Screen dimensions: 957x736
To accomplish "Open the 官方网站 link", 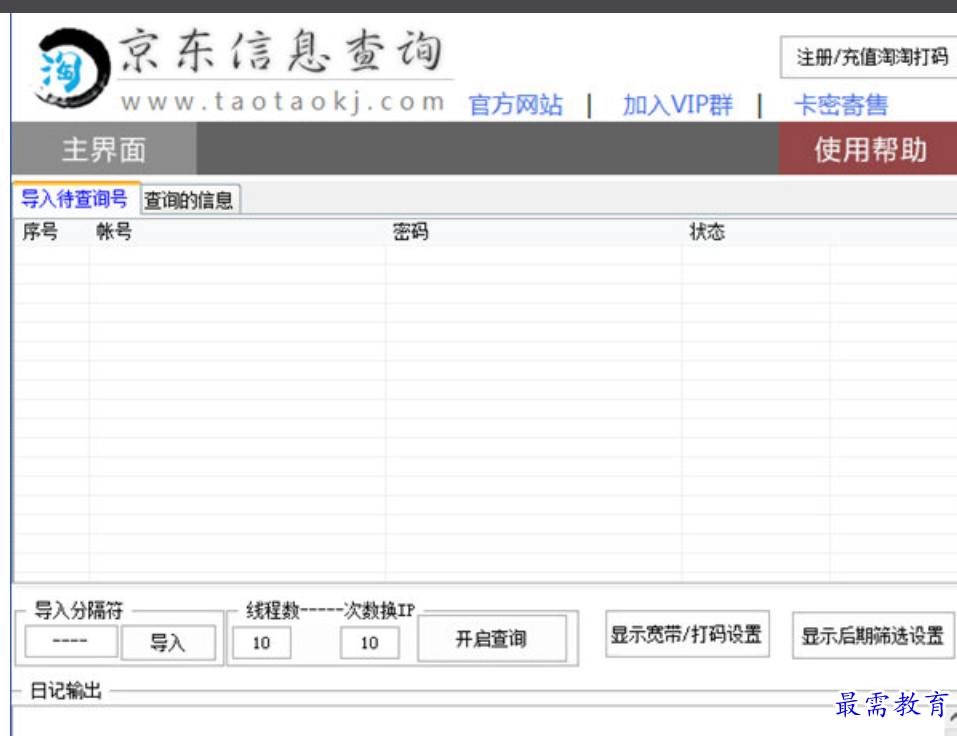I will coord(516,105).
